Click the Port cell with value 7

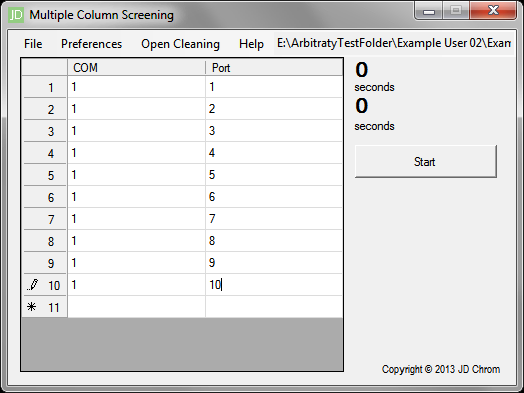coord(274,219)
